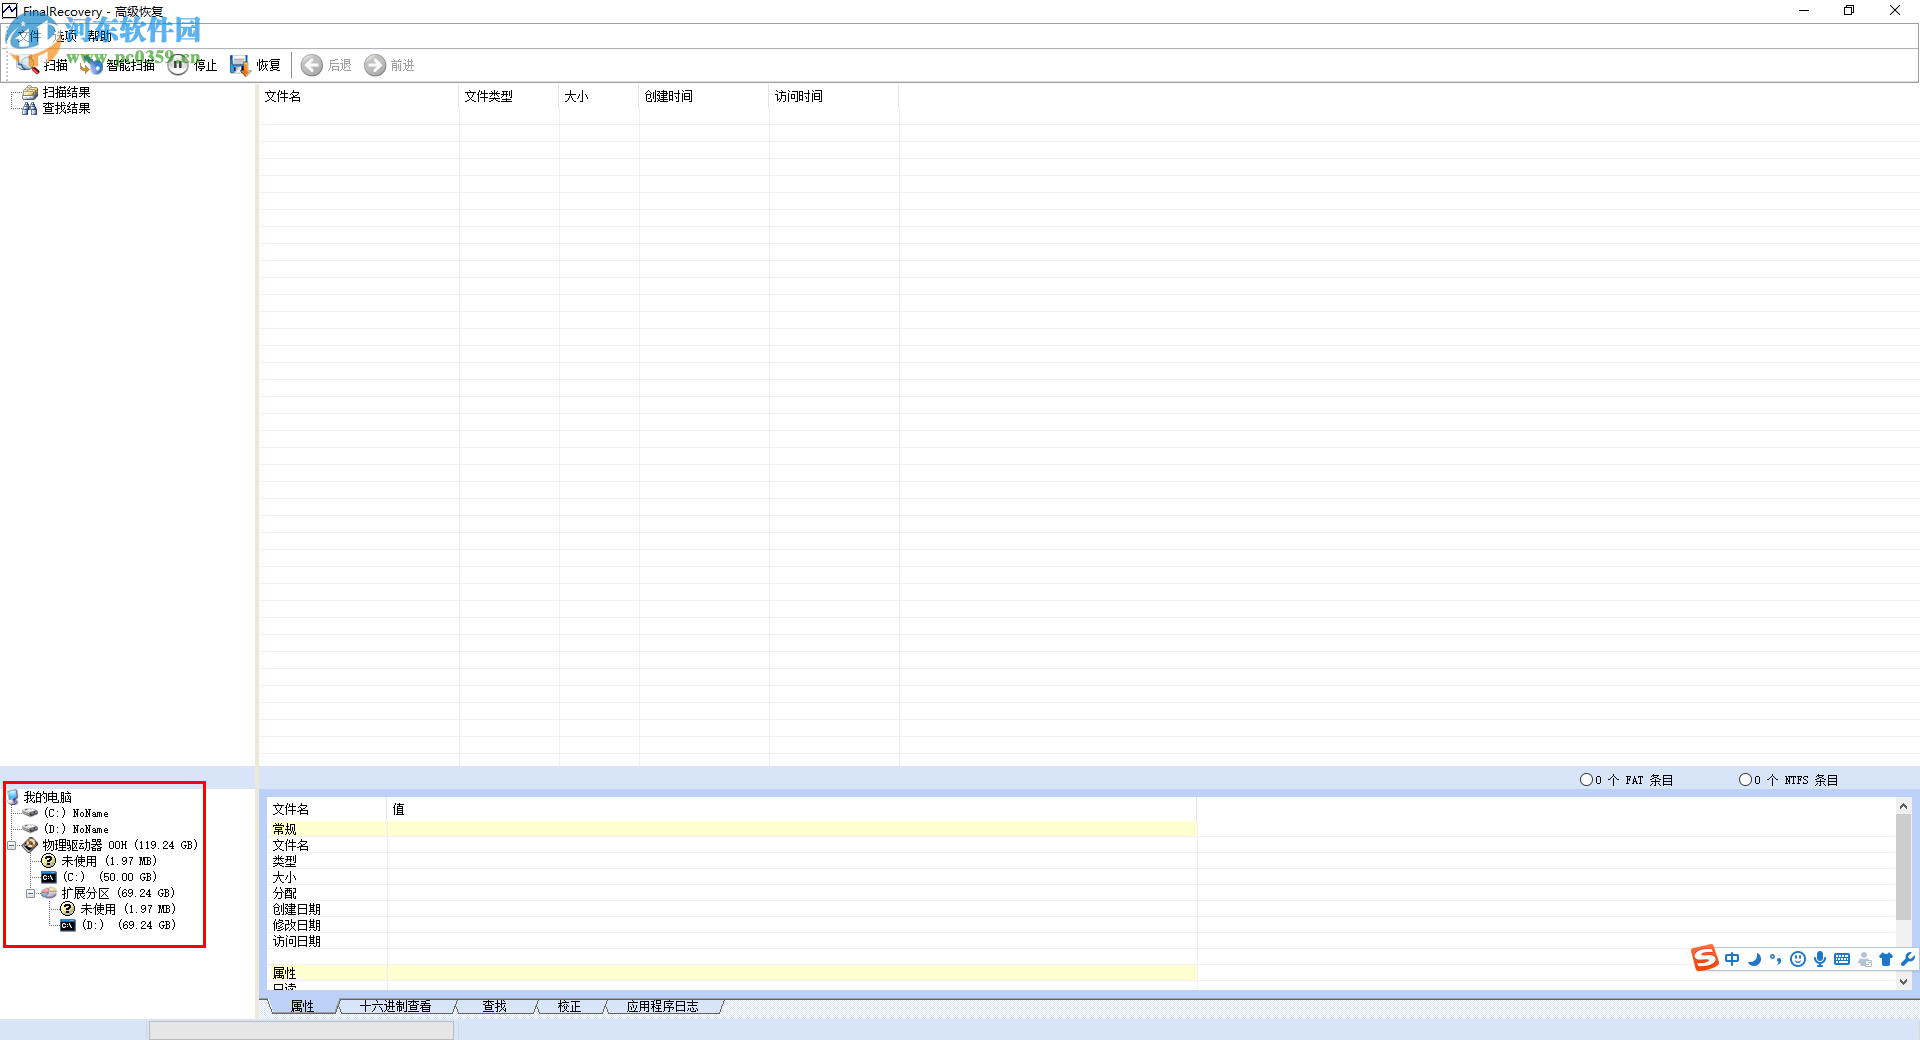Click the 扩展分区 pie icon
Screen dimensions: 1920x1040
click(49, 893)
